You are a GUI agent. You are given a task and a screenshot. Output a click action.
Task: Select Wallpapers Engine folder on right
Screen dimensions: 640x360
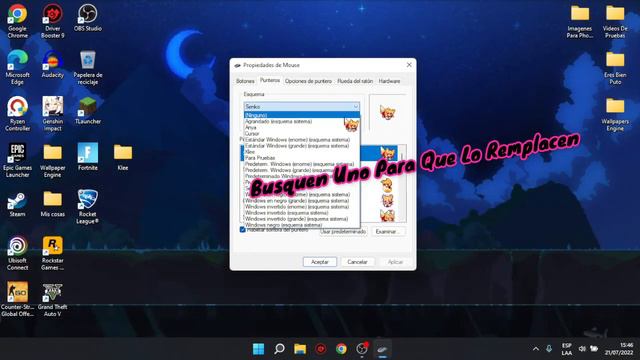pos(615,114)
